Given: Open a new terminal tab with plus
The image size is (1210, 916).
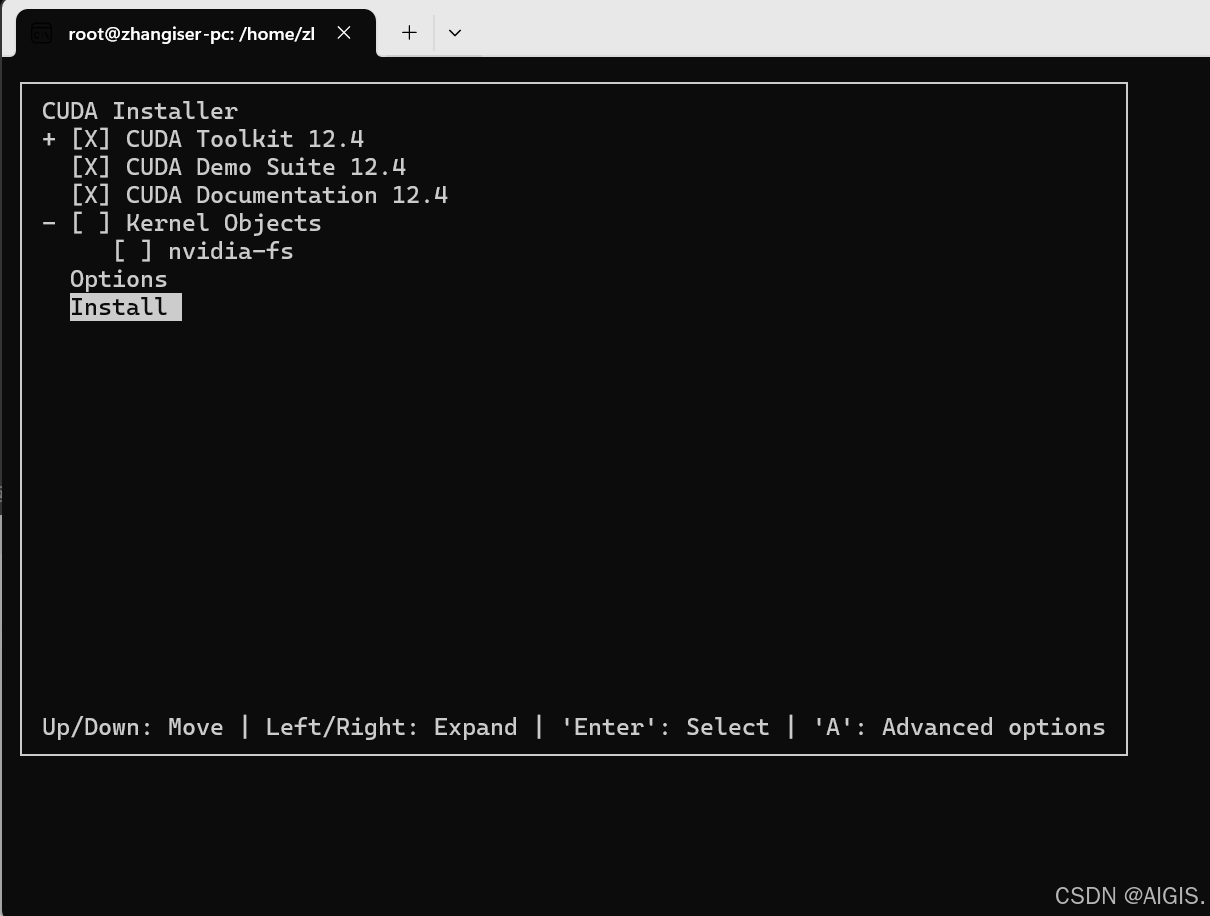Looking at the screenshot, I should pyautogui.click(x=409, y=33).
